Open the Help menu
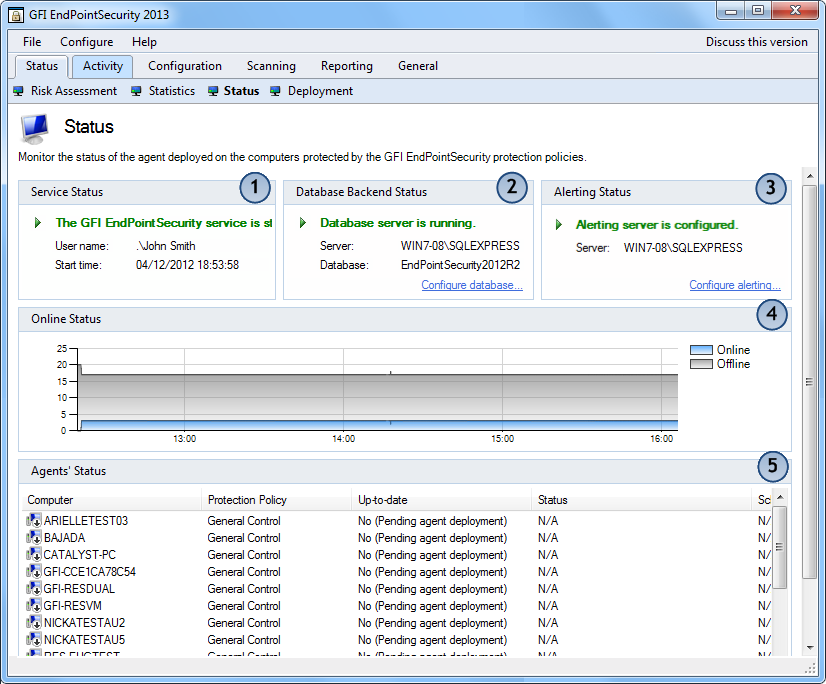The image size is (826, 684). (x=144, y=42)
